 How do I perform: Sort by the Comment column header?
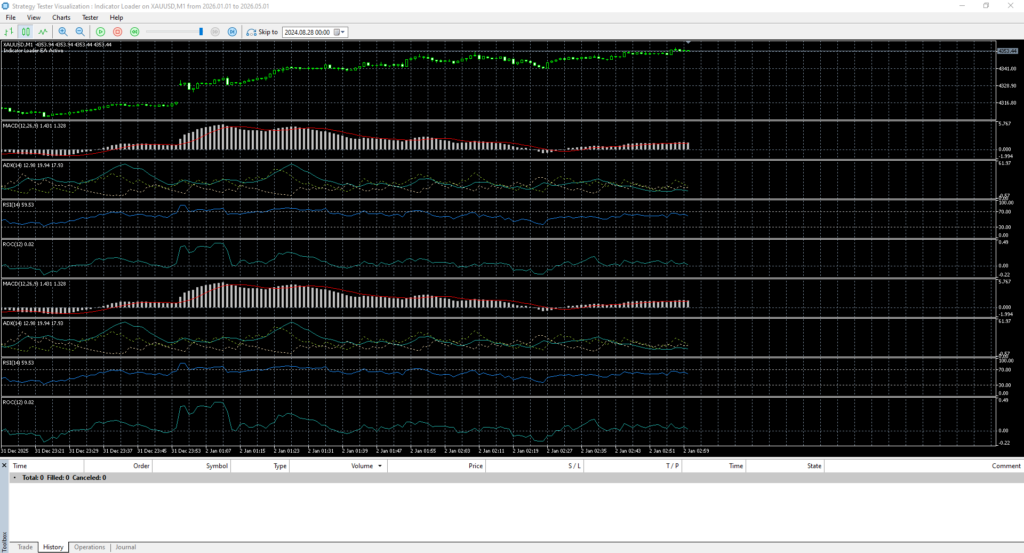(x=923, y=466)
